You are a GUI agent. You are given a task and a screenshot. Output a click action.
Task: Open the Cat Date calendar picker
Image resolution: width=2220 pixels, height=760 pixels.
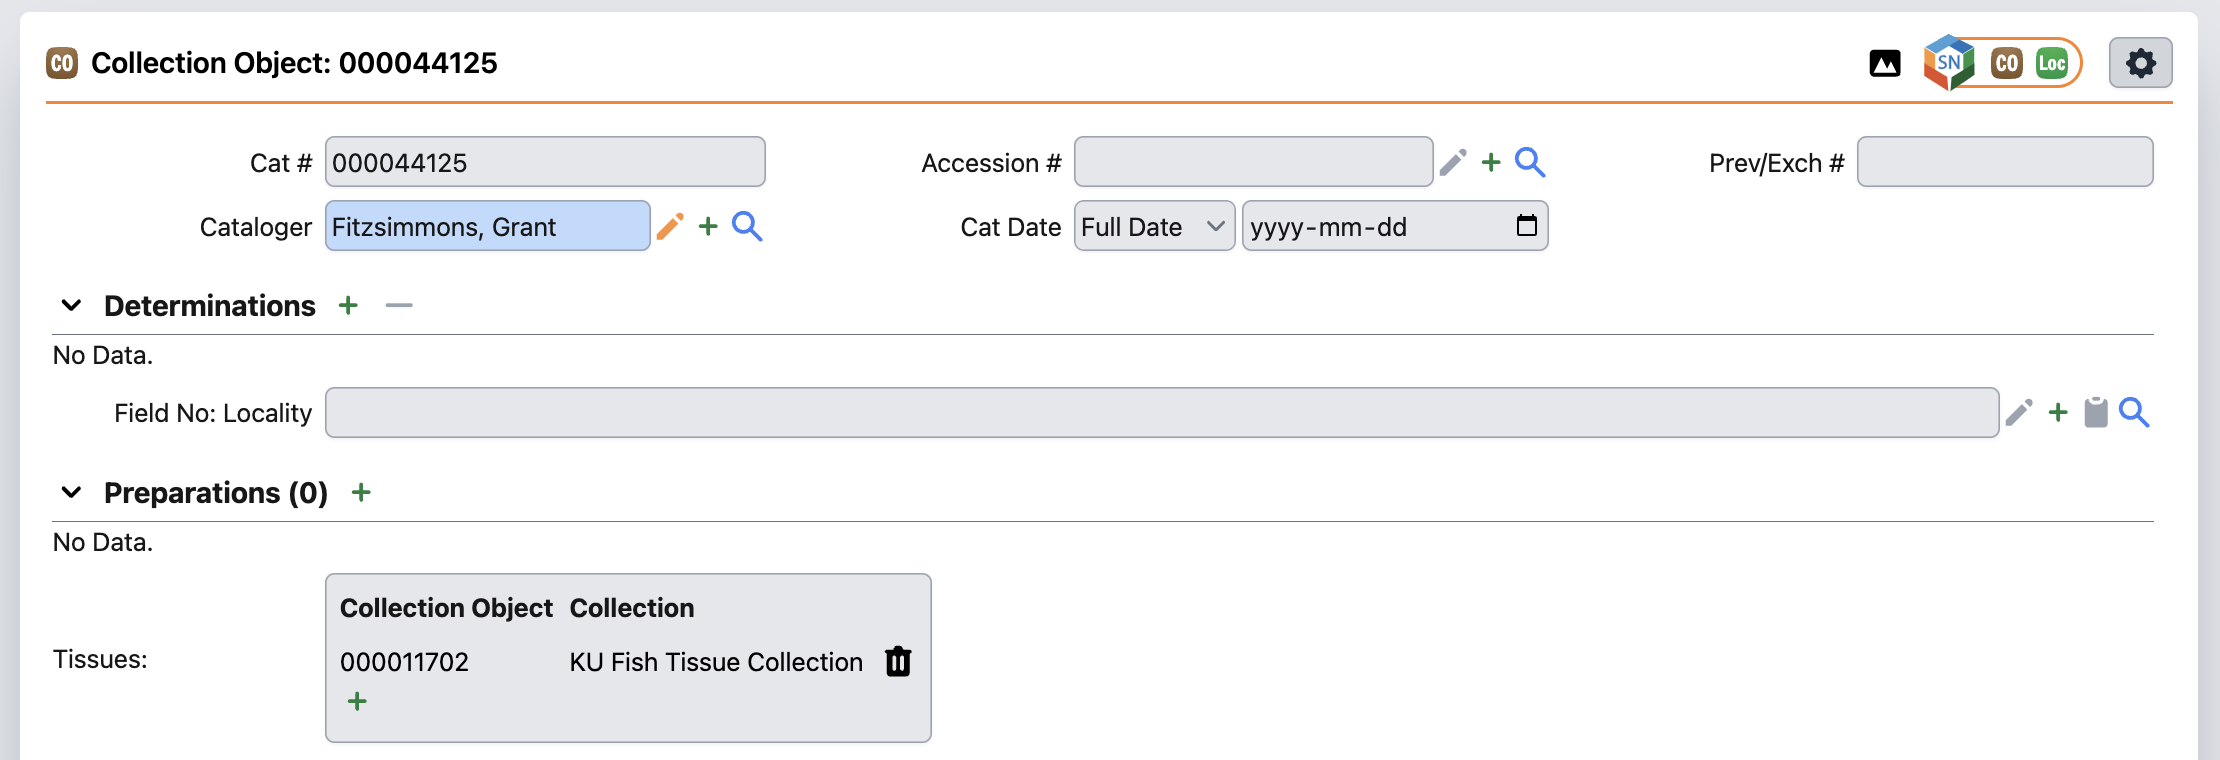click(1526, 226)
